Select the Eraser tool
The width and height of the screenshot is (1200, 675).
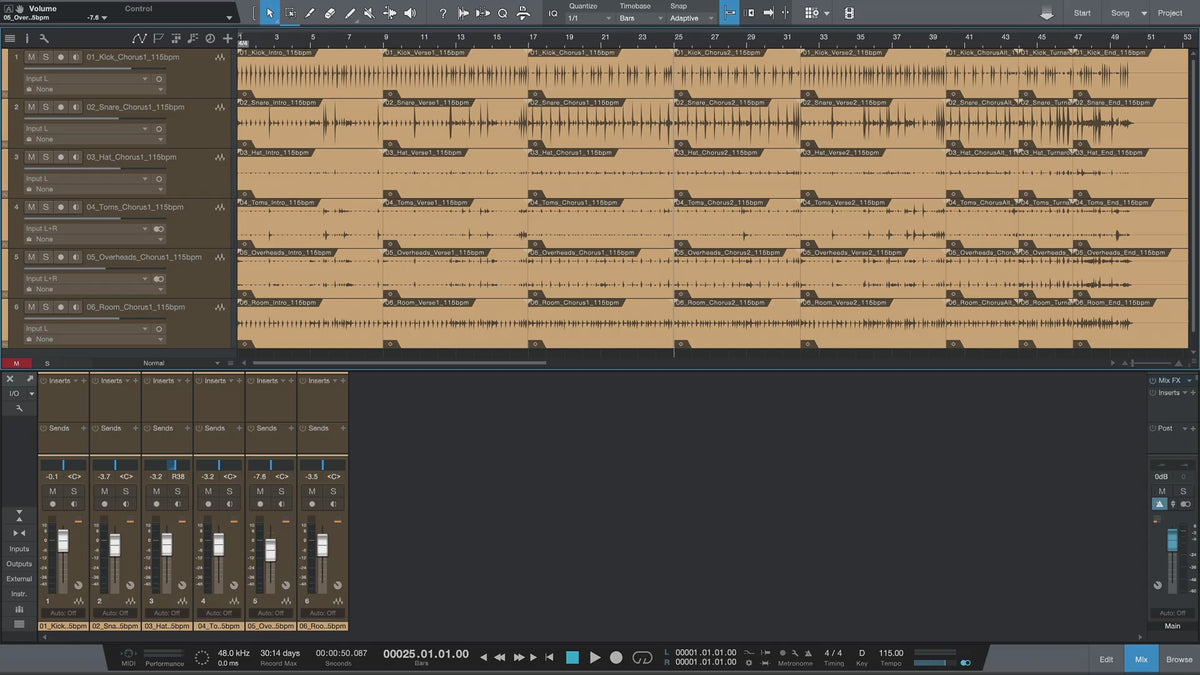pyautogui.click(x=330, y=13)
